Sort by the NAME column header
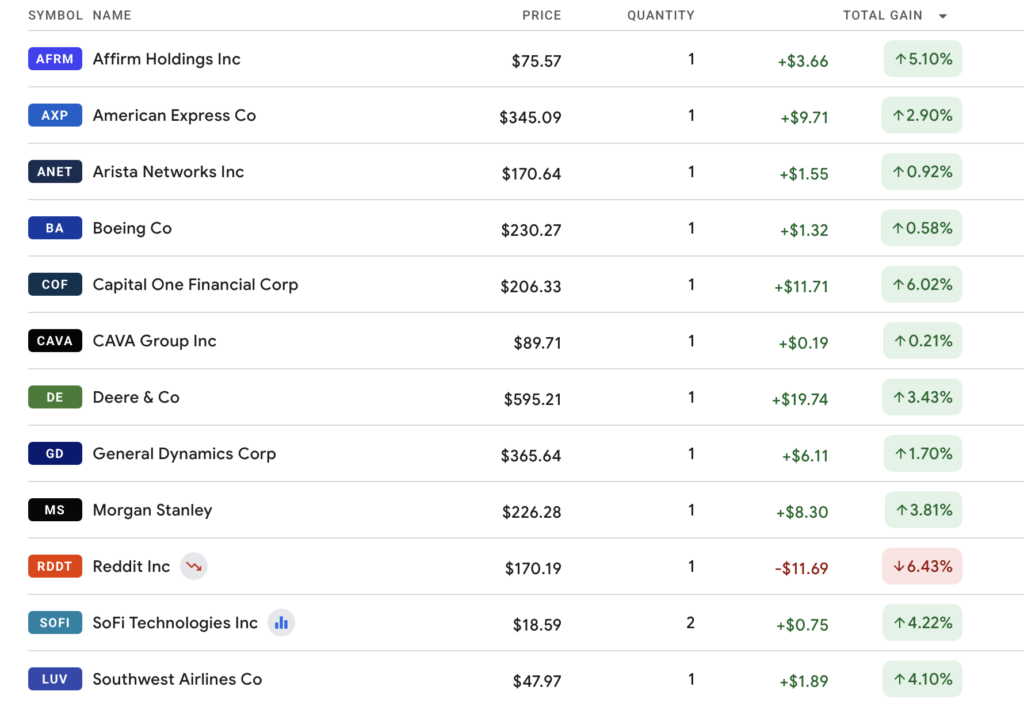This screenshot has width=1024, height=718. pos(112,15)
